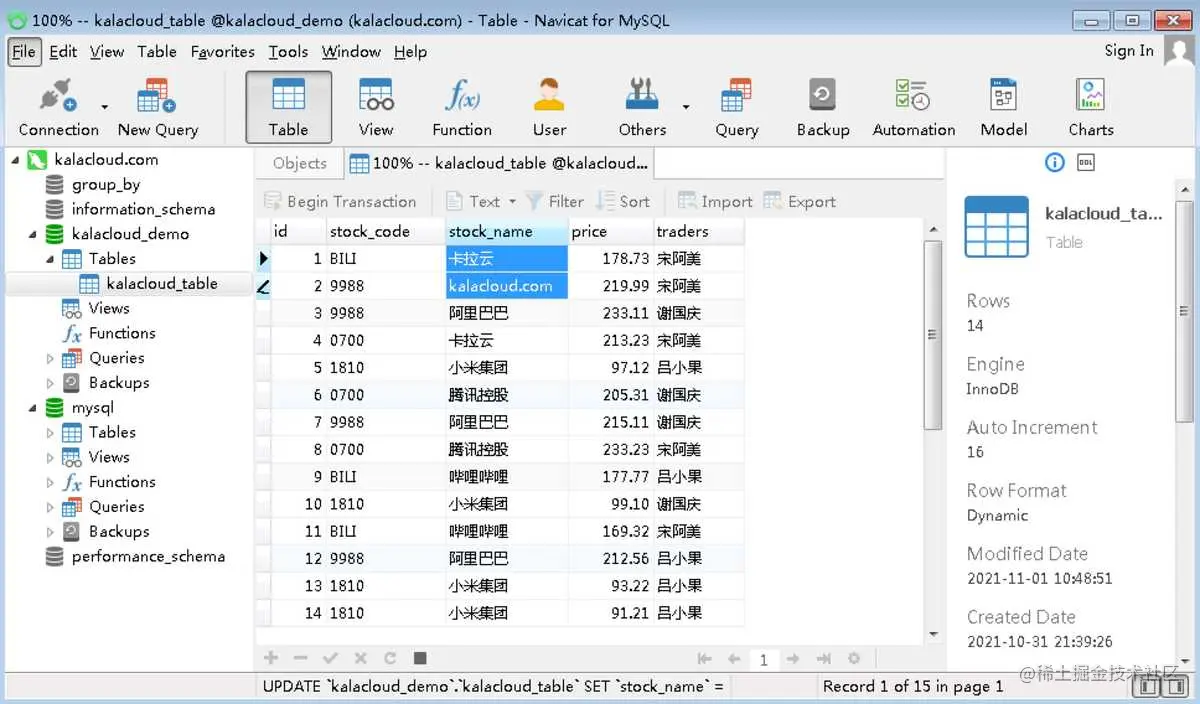Click the Sort button

point(623,201)
